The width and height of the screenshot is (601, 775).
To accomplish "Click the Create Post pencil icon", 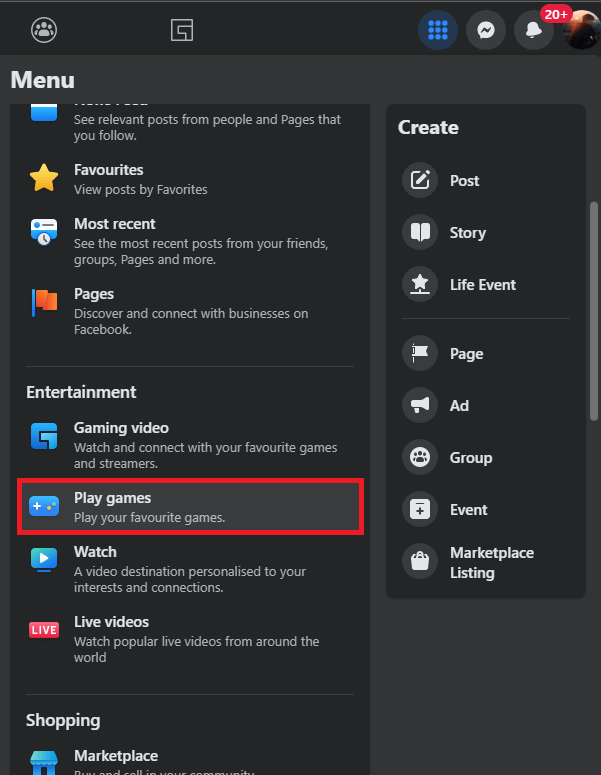I will (x=420, y=180).
